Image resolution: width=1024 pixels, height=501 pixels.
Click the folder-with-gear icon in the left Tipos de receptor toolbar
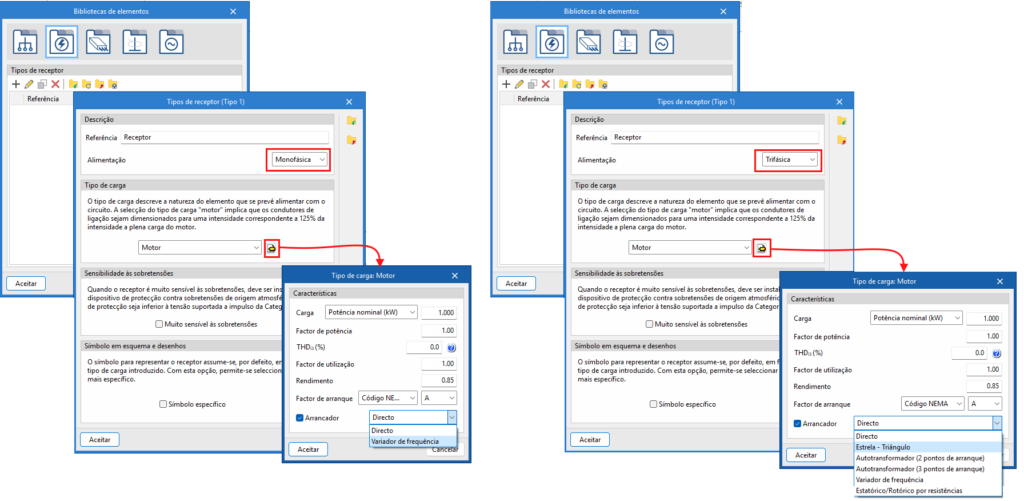pos(113,84)
